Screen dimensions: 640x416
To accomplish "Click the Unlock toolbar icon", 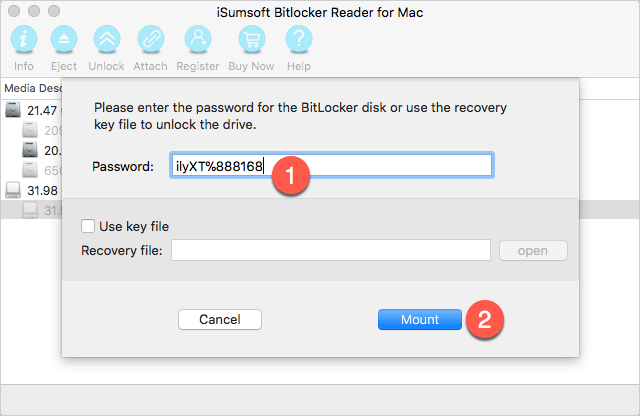I will pos(106,41).
